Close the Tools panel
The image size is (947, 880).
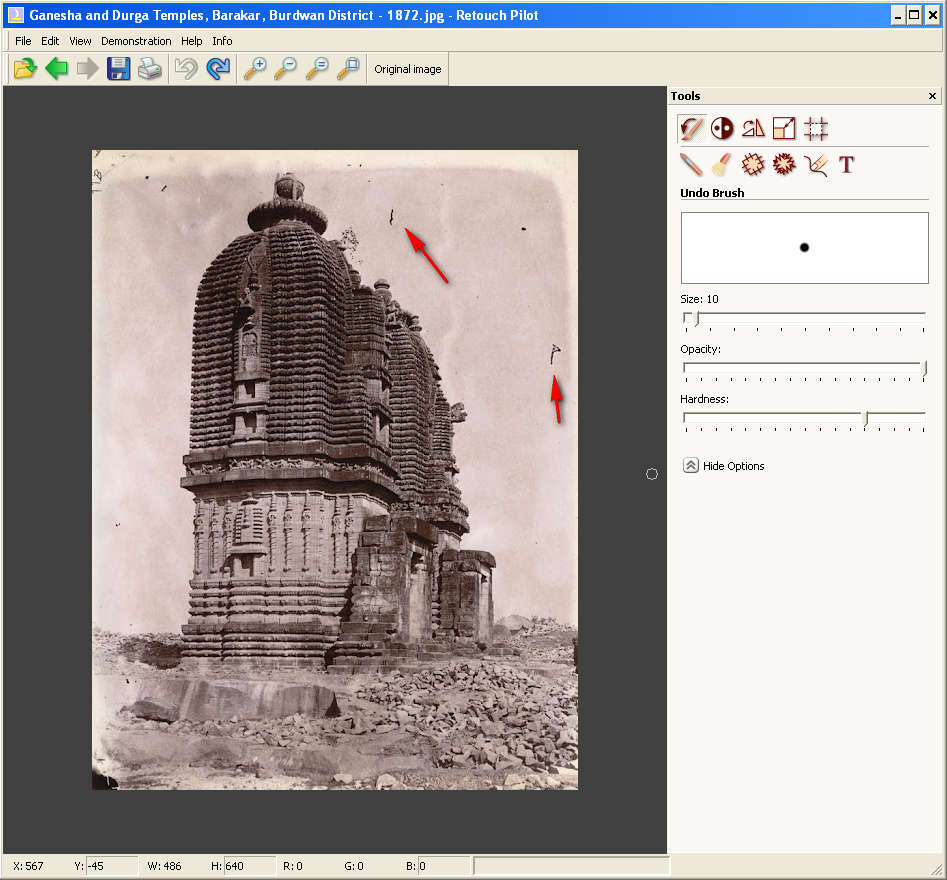[x=932, y=96]
